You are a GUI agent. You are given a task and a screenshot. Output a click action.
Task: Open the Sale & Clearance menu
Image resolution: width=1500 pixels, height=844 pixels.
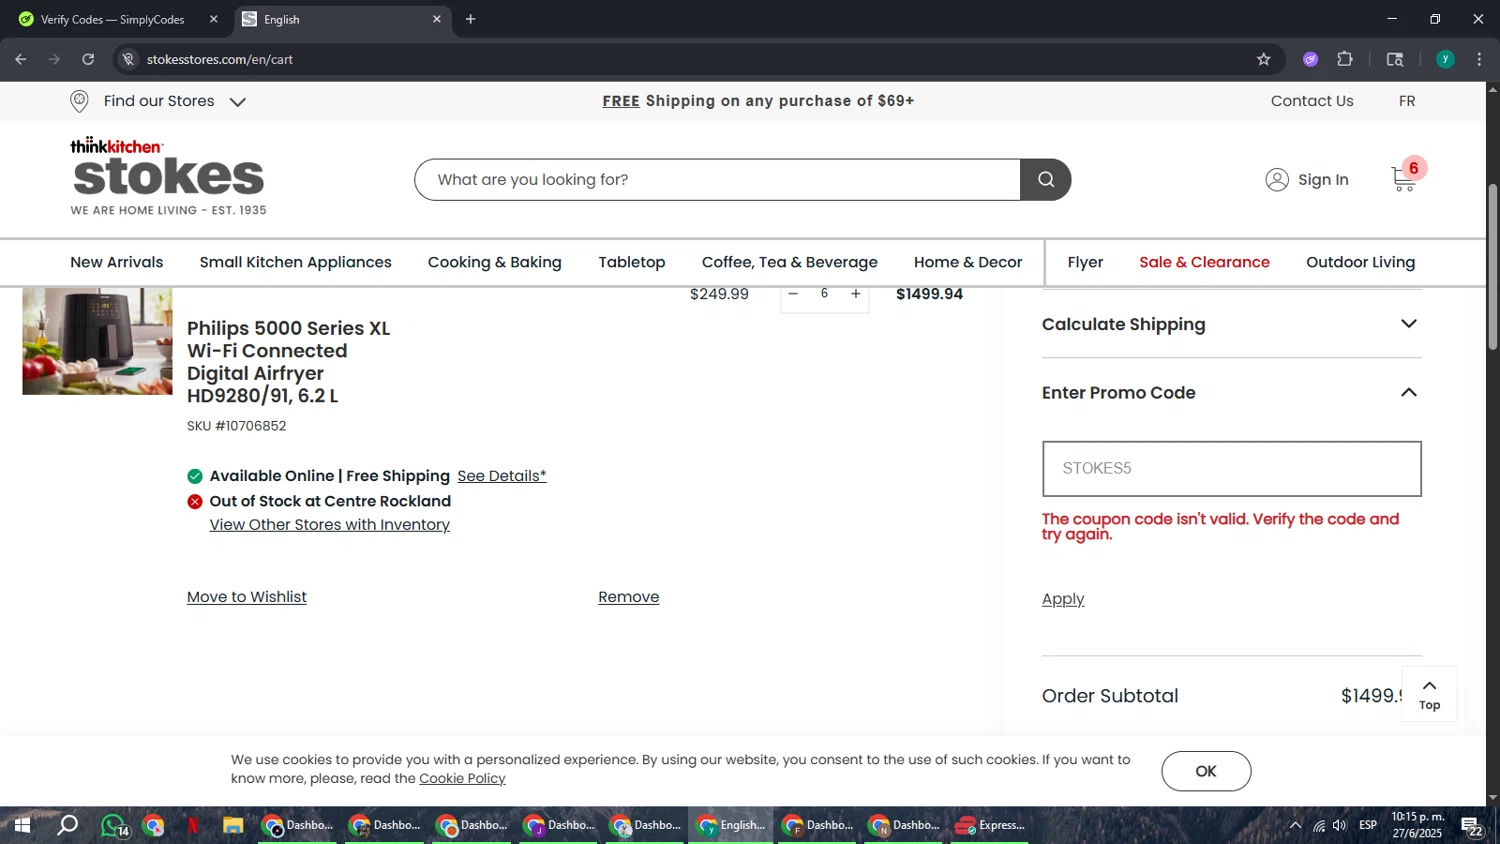1204,262
